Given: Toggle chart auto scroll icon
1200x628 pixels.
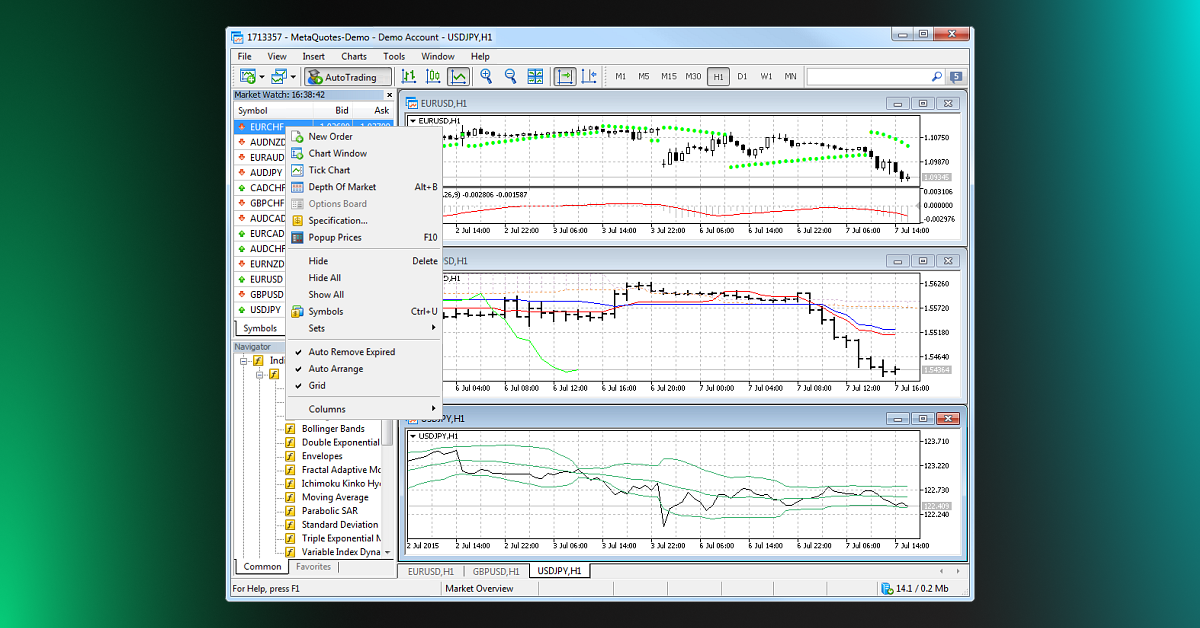Looking at the screenshot, I should (565, 77).
